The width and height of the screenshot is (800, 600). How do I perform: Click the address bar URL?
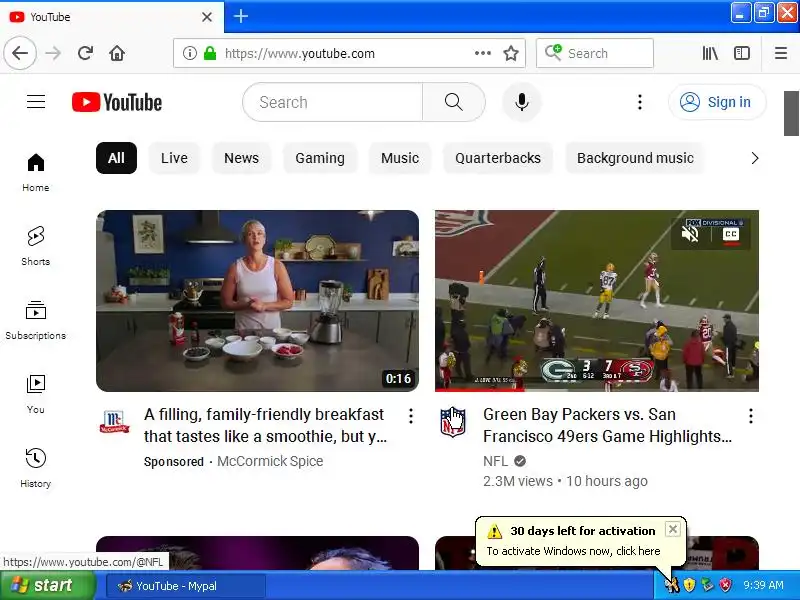tap(299, 53)
